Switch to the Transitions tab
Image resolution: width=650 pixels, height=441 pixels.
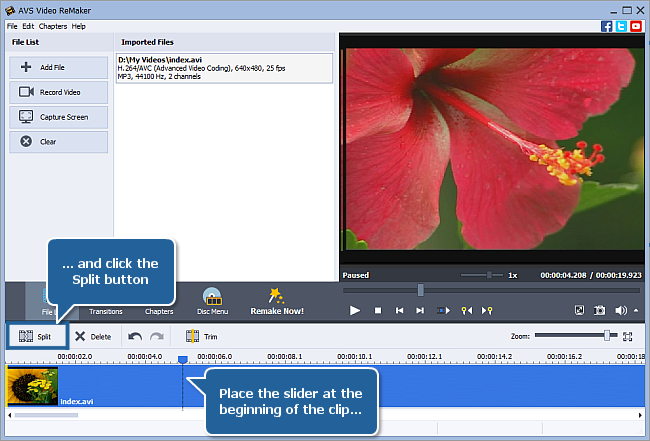tap(106, 311)
